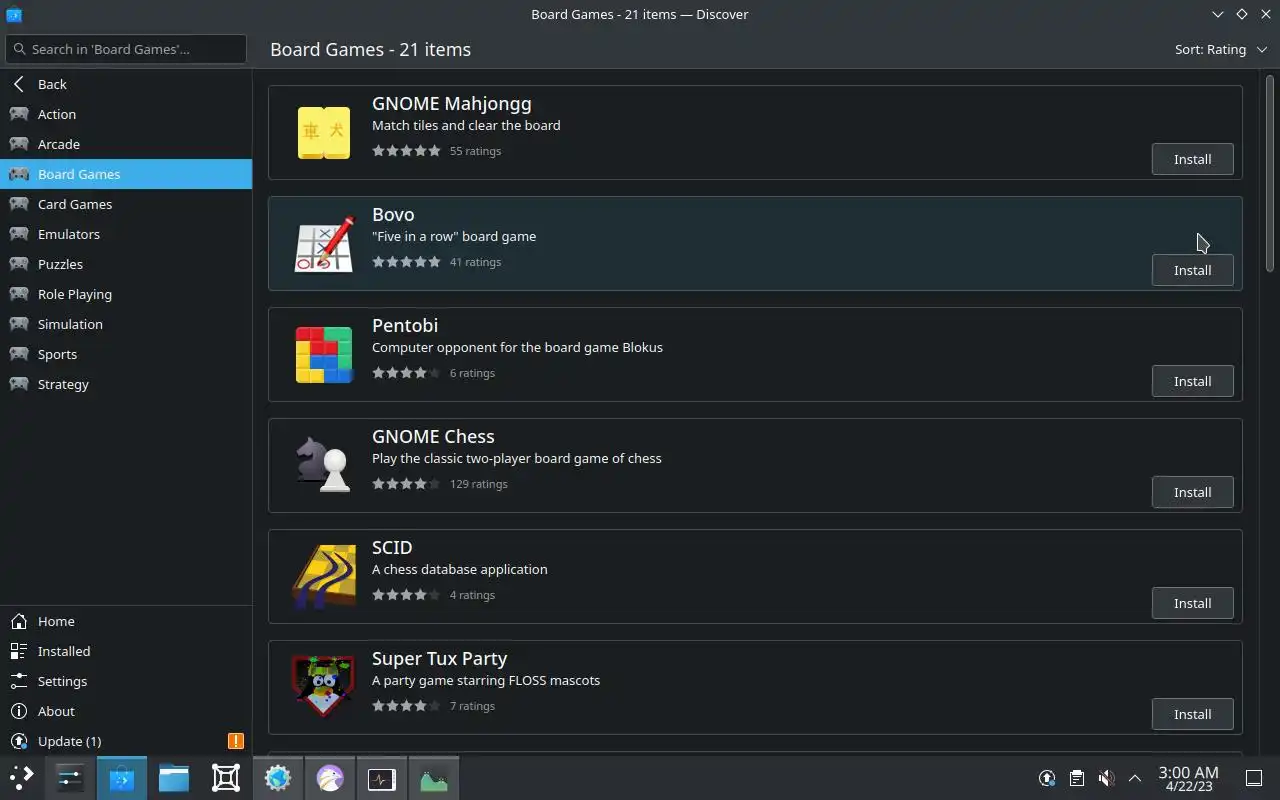Click the SCID title text
The image size is (1280, 800).
click(392, 547)
